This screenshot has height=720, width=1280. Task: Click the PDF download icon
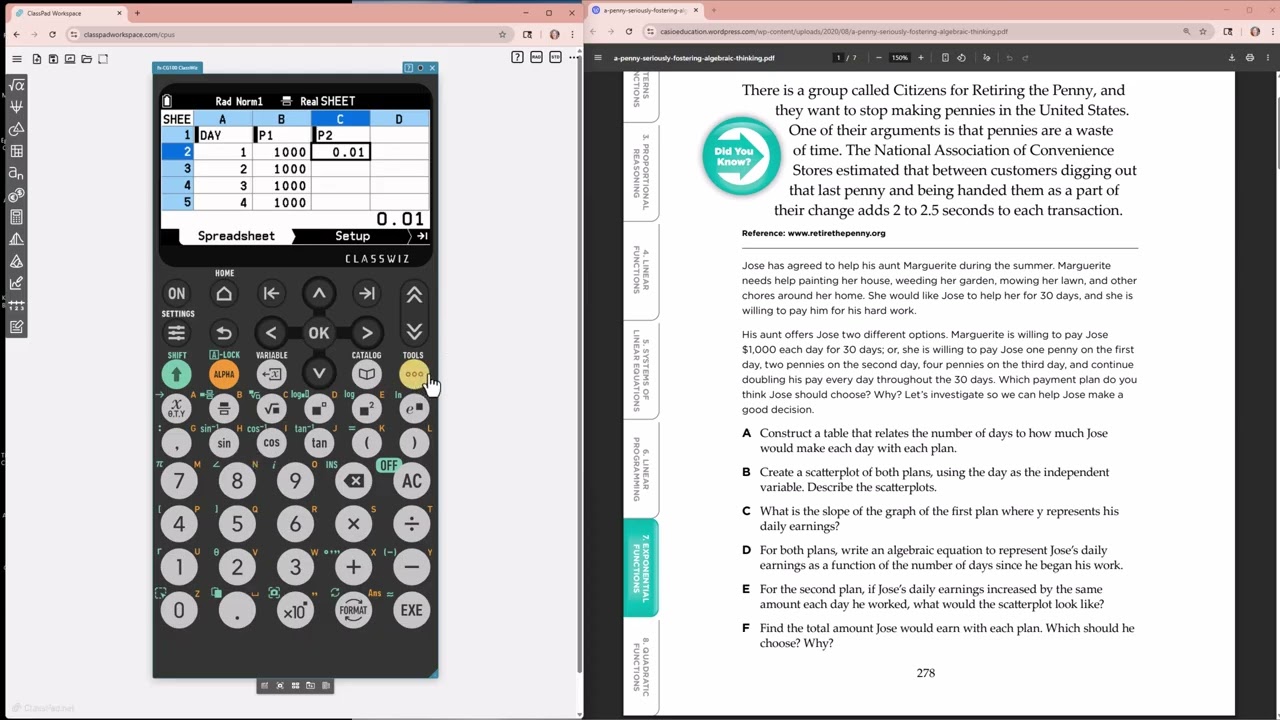click(x=1231, y=58)
